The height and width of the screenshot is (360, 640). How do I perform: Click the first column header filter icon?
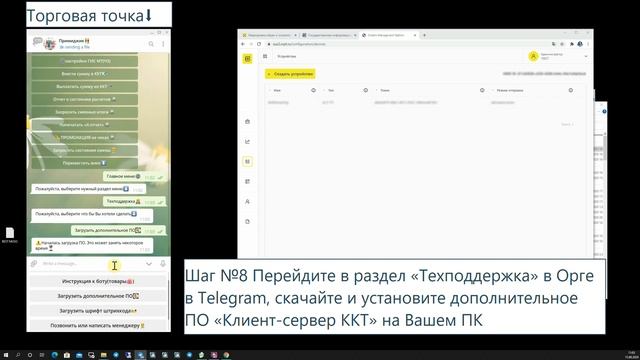(313, 90)
